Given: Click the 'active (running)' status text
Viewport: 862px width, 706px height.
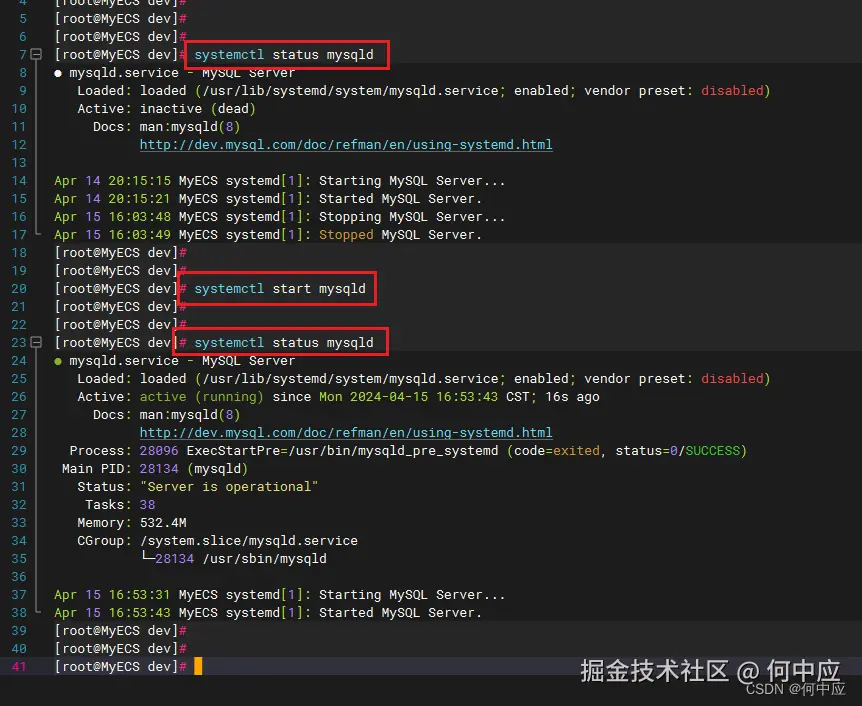Looking at the screenshot, I should [x=202, y=397].
